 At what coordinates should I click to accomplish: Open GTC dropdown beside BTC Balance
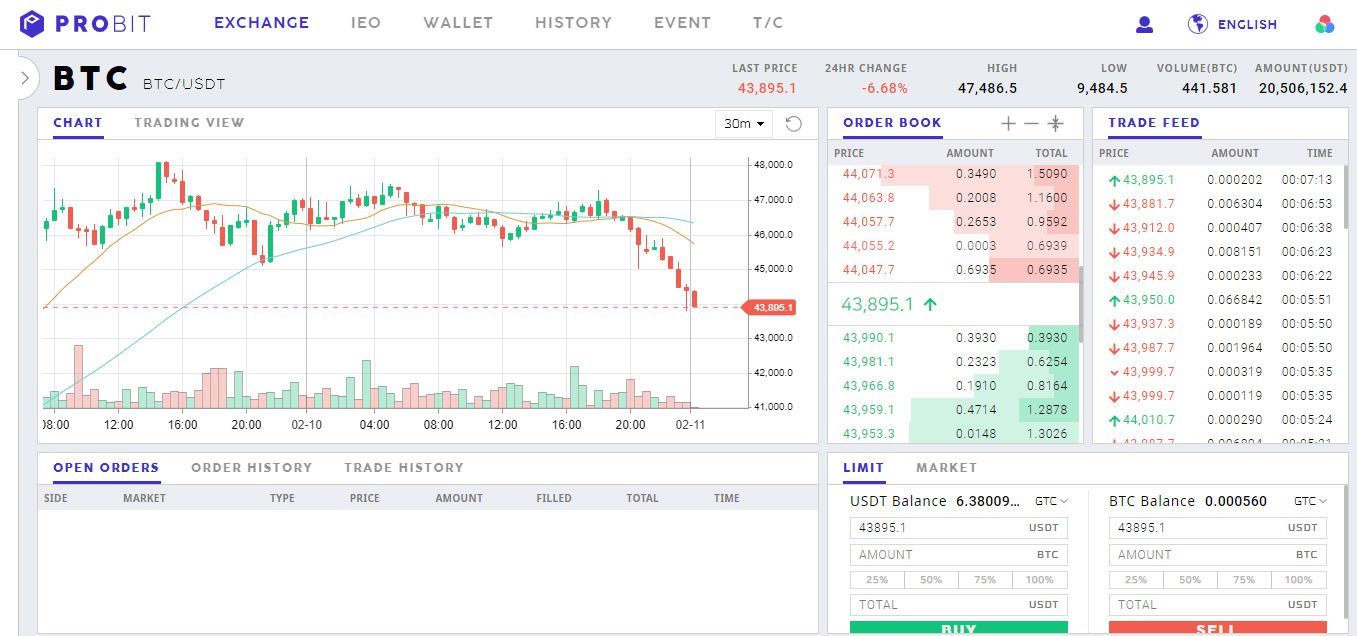(x=1310, y=501)
